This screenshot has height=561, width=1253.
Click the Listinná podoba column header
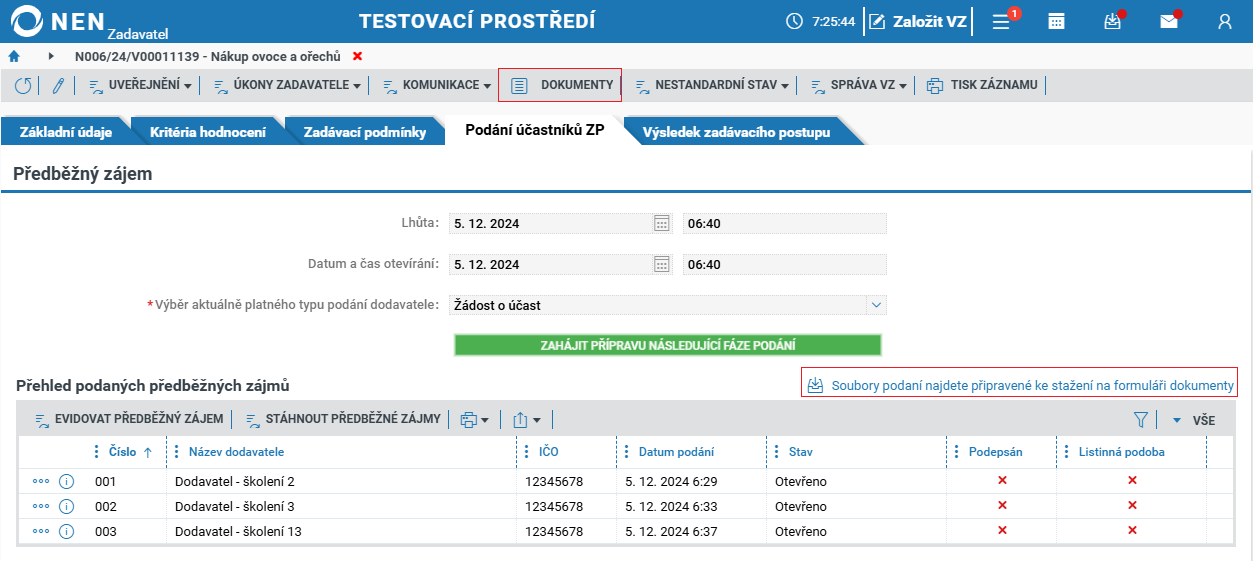1121,452
